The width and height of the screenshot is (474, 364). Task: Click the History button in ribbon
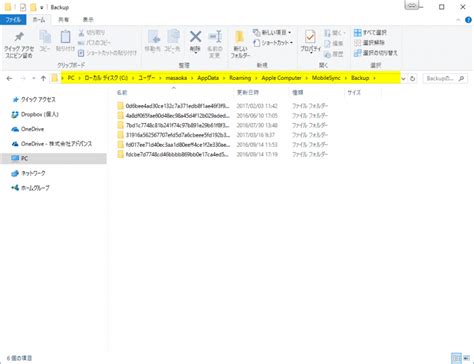point(334,54)
